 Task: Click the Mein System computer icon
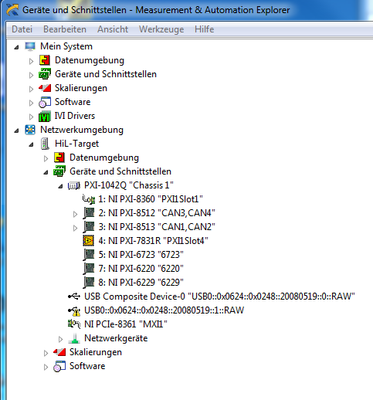point(30,47)
